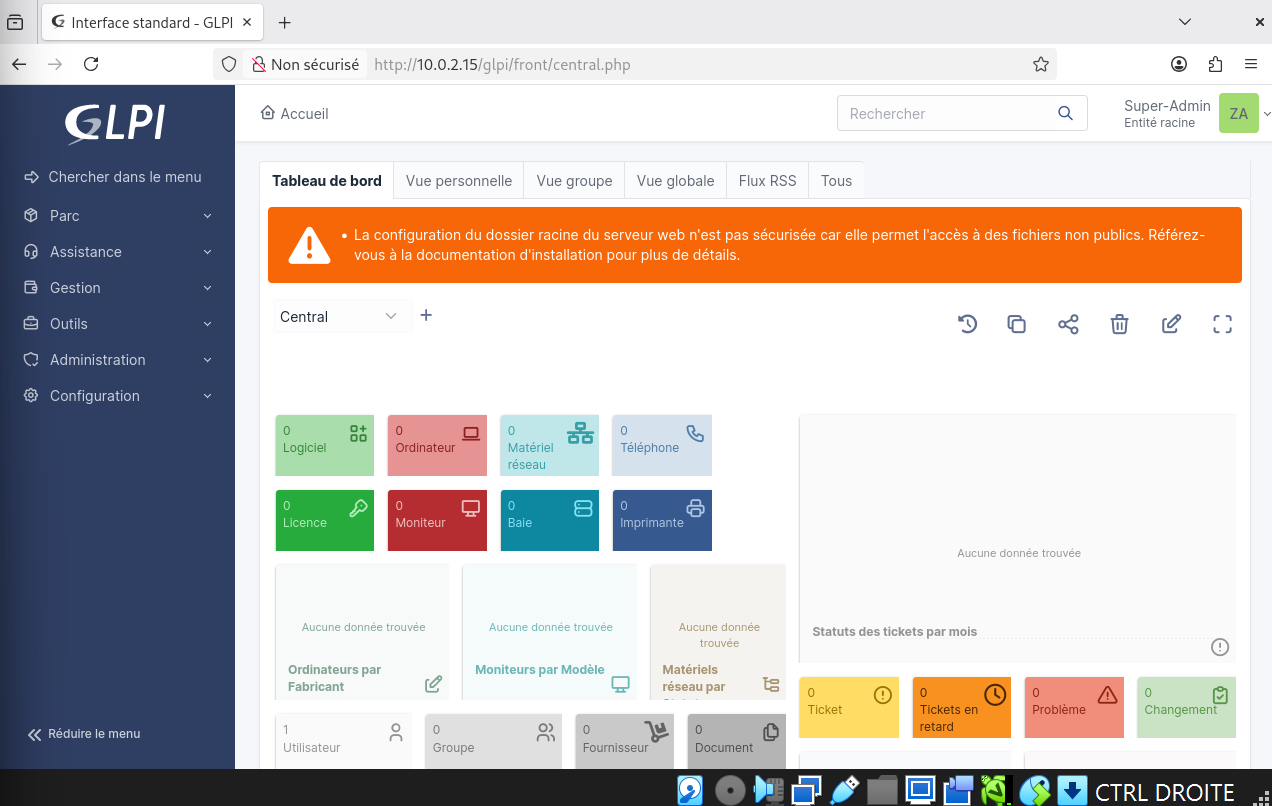This screenshot has width=1272, height=806.
Task: Expand the Outils menu
Action: click(118, 324)
